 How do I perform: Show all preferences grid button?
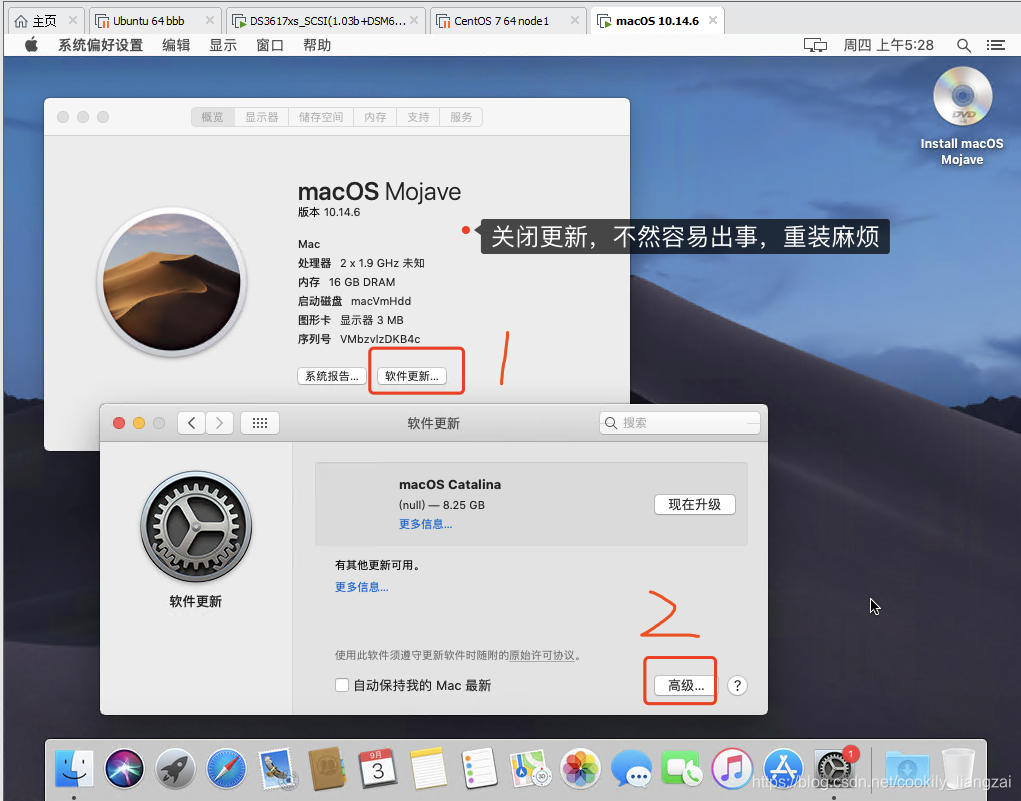pos(260,423)
